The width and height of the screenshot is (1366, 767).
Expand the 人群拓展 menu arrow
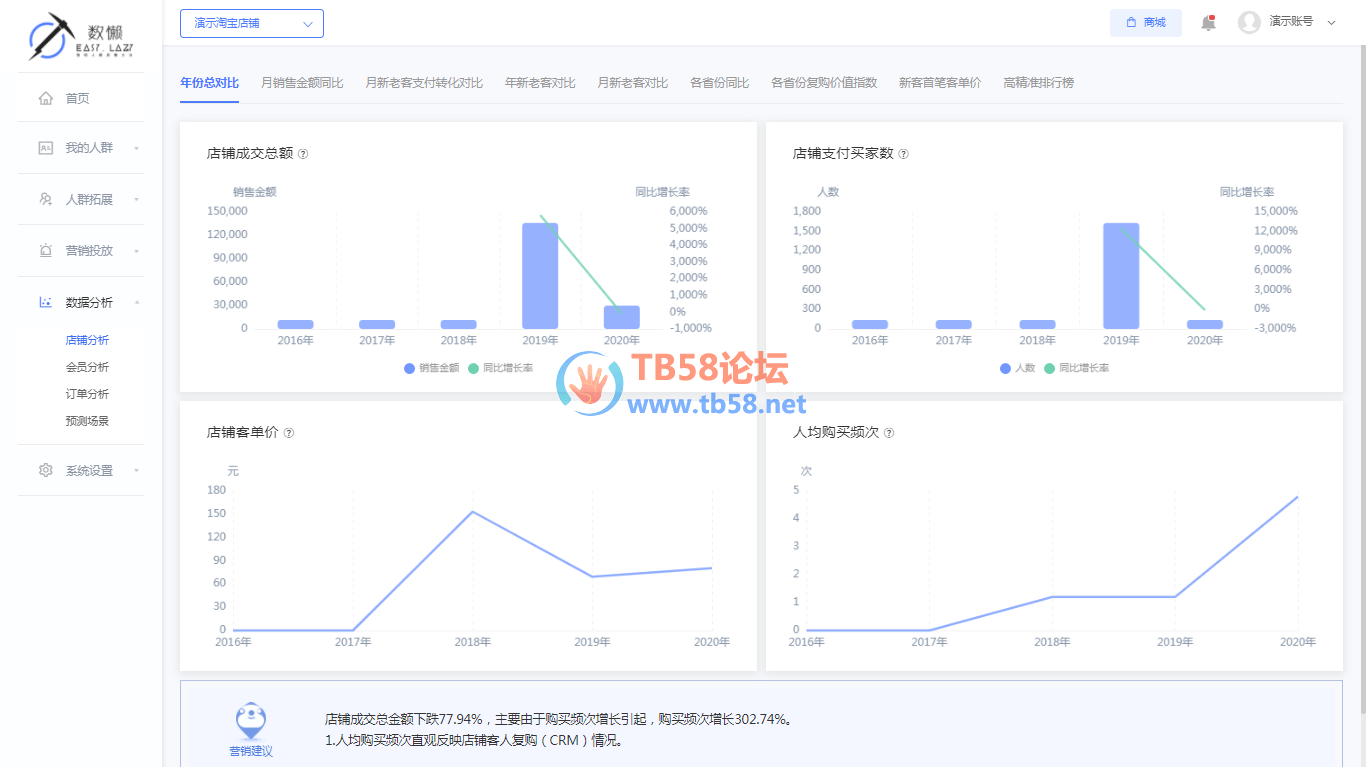(136, 200)
